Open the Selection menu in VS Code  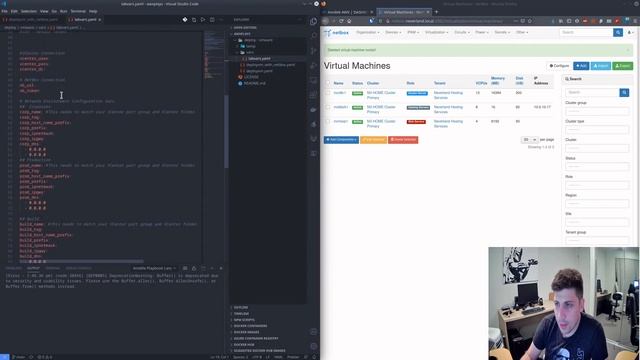click(29, 11)
